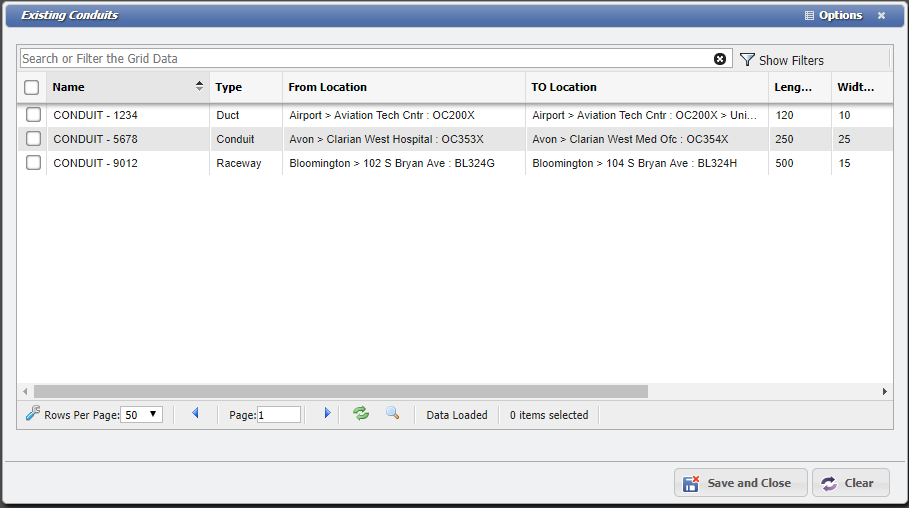Sort by the Name column header
Viewport: 909px width, 508px height.
coord(128,87)
